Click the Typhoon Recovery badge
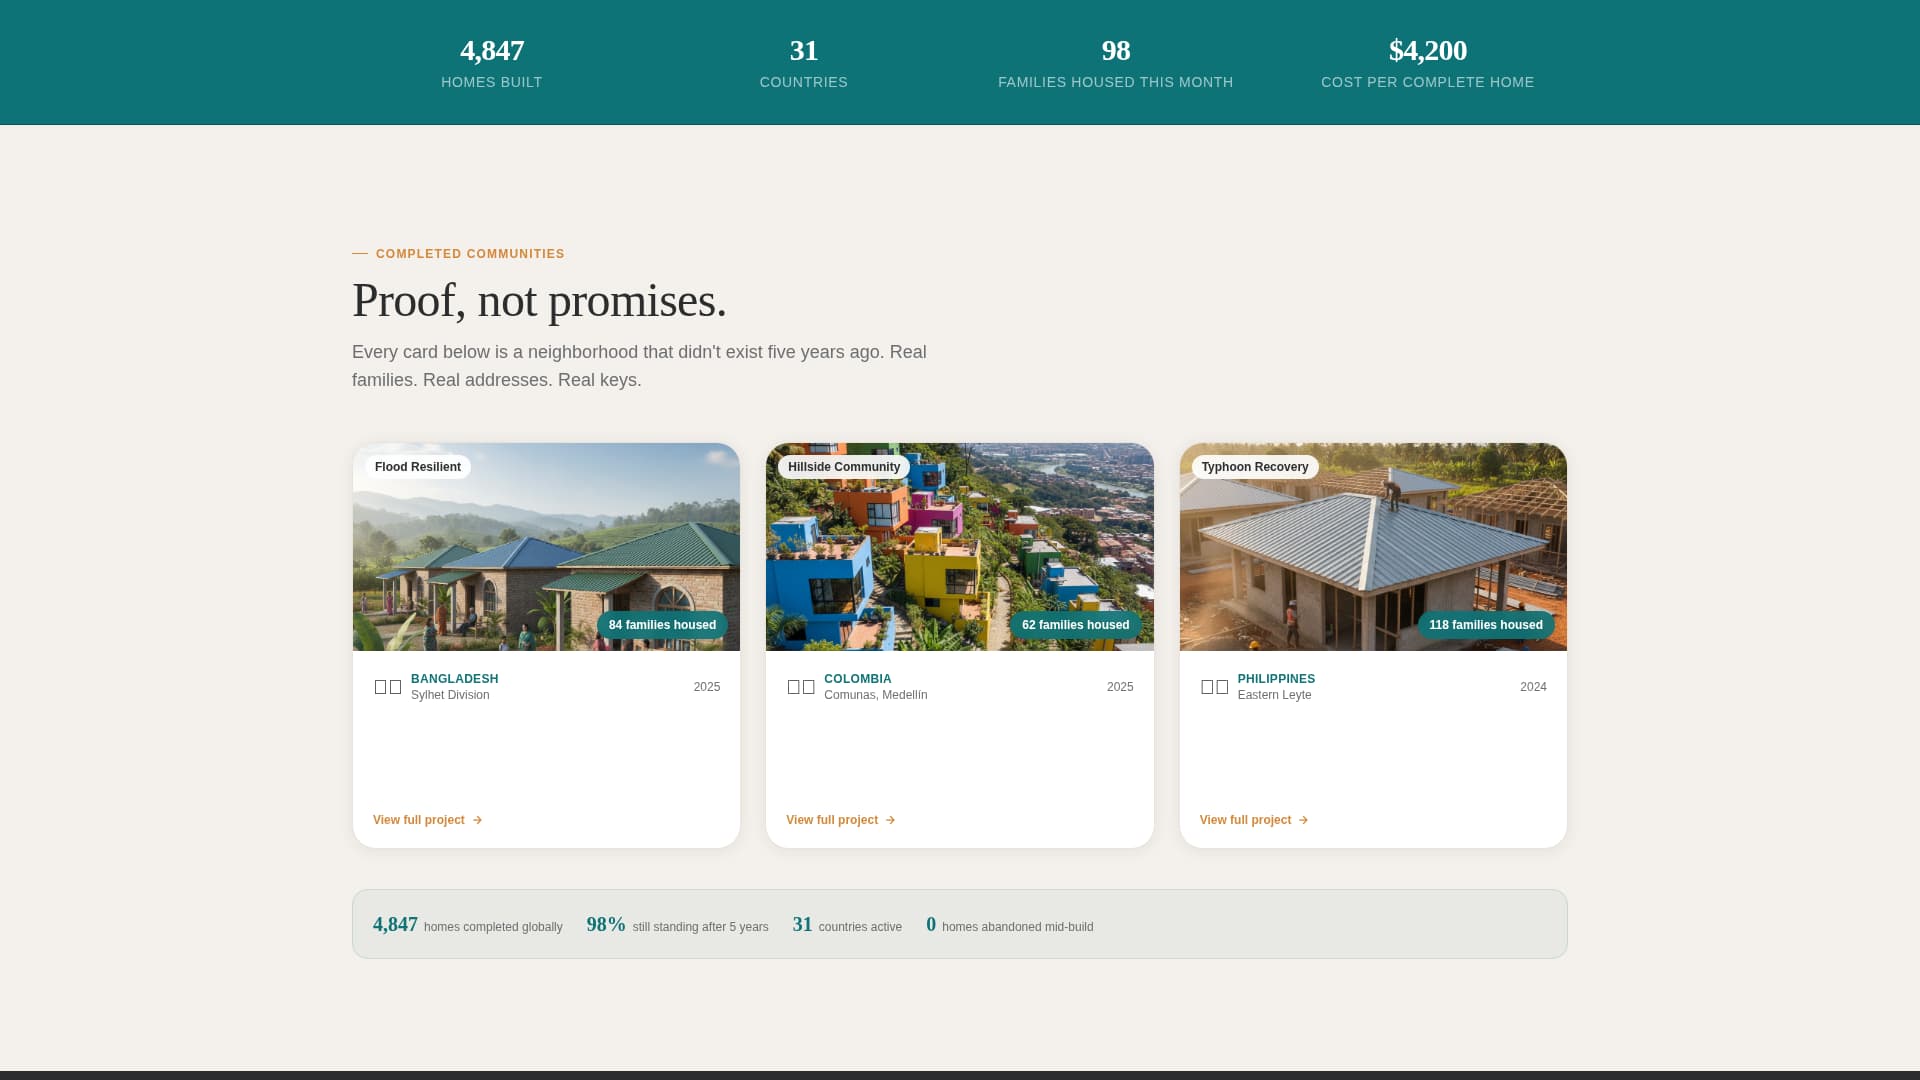The height and width of the screenshot is (1080, 1920). coord(1255,467)
